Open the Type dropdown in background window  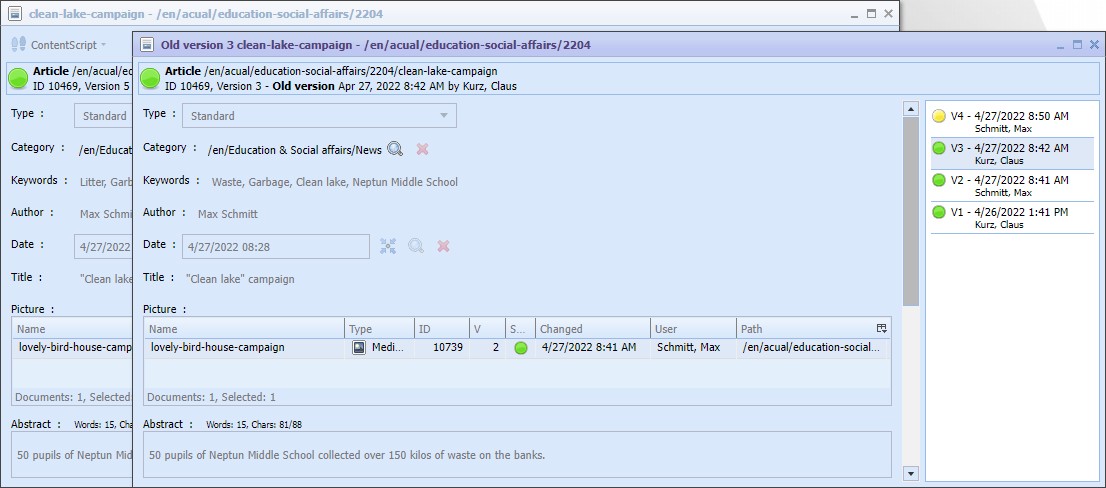tap(103, 116)
